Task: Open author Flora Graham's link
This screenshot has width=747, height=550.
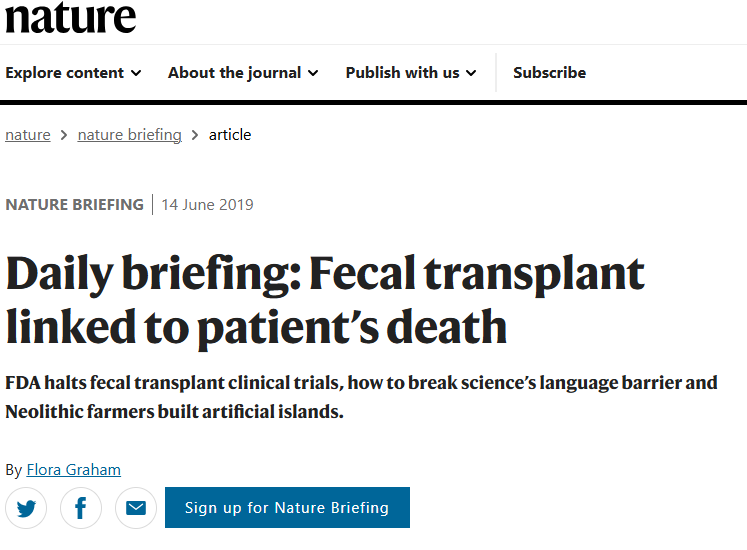Action: (x=73, y=470)
